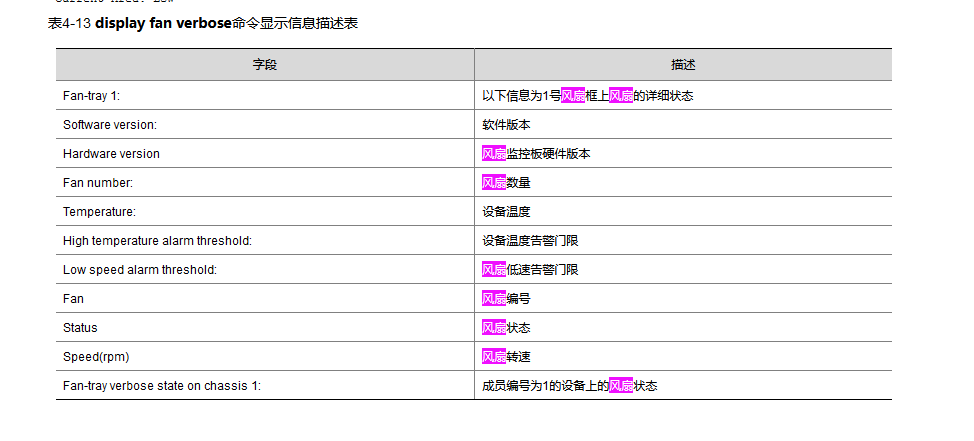Select highlighted "风扇" in "风扇状态"

[494, 328]
